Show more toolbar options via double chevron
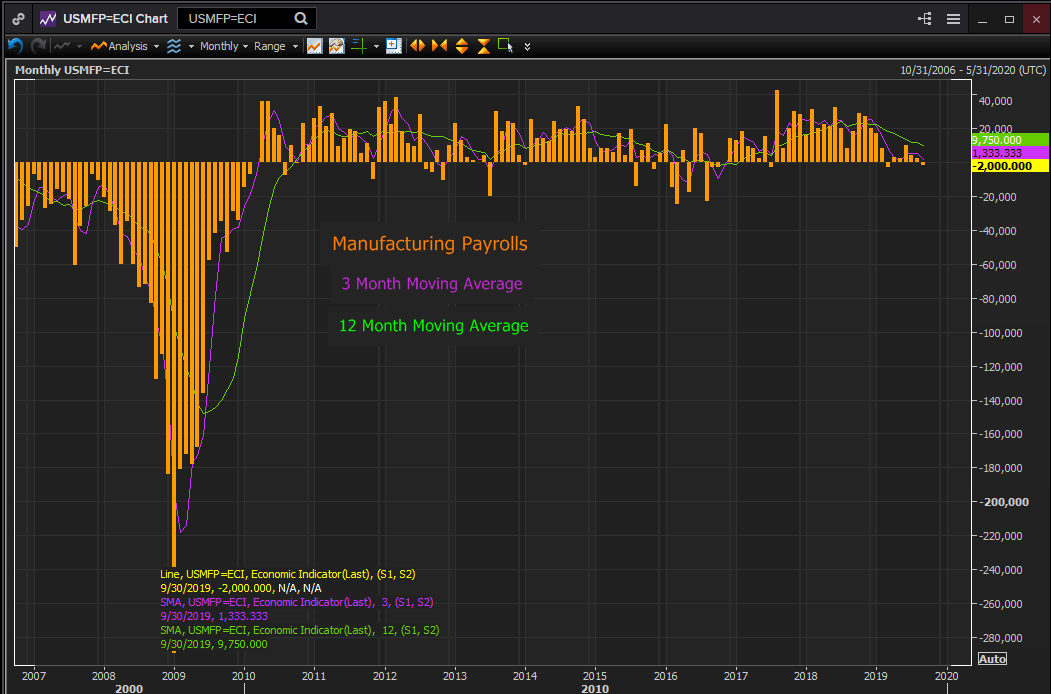Viewport: 1051px width, 694px height. (528, 46)
